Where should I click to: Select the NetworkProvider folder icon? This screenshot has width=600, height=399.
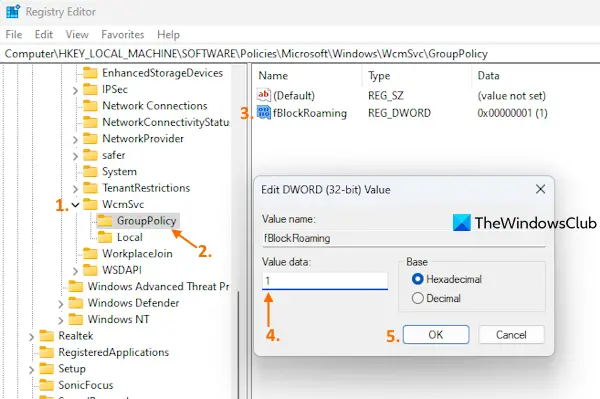tap(90, 139)
